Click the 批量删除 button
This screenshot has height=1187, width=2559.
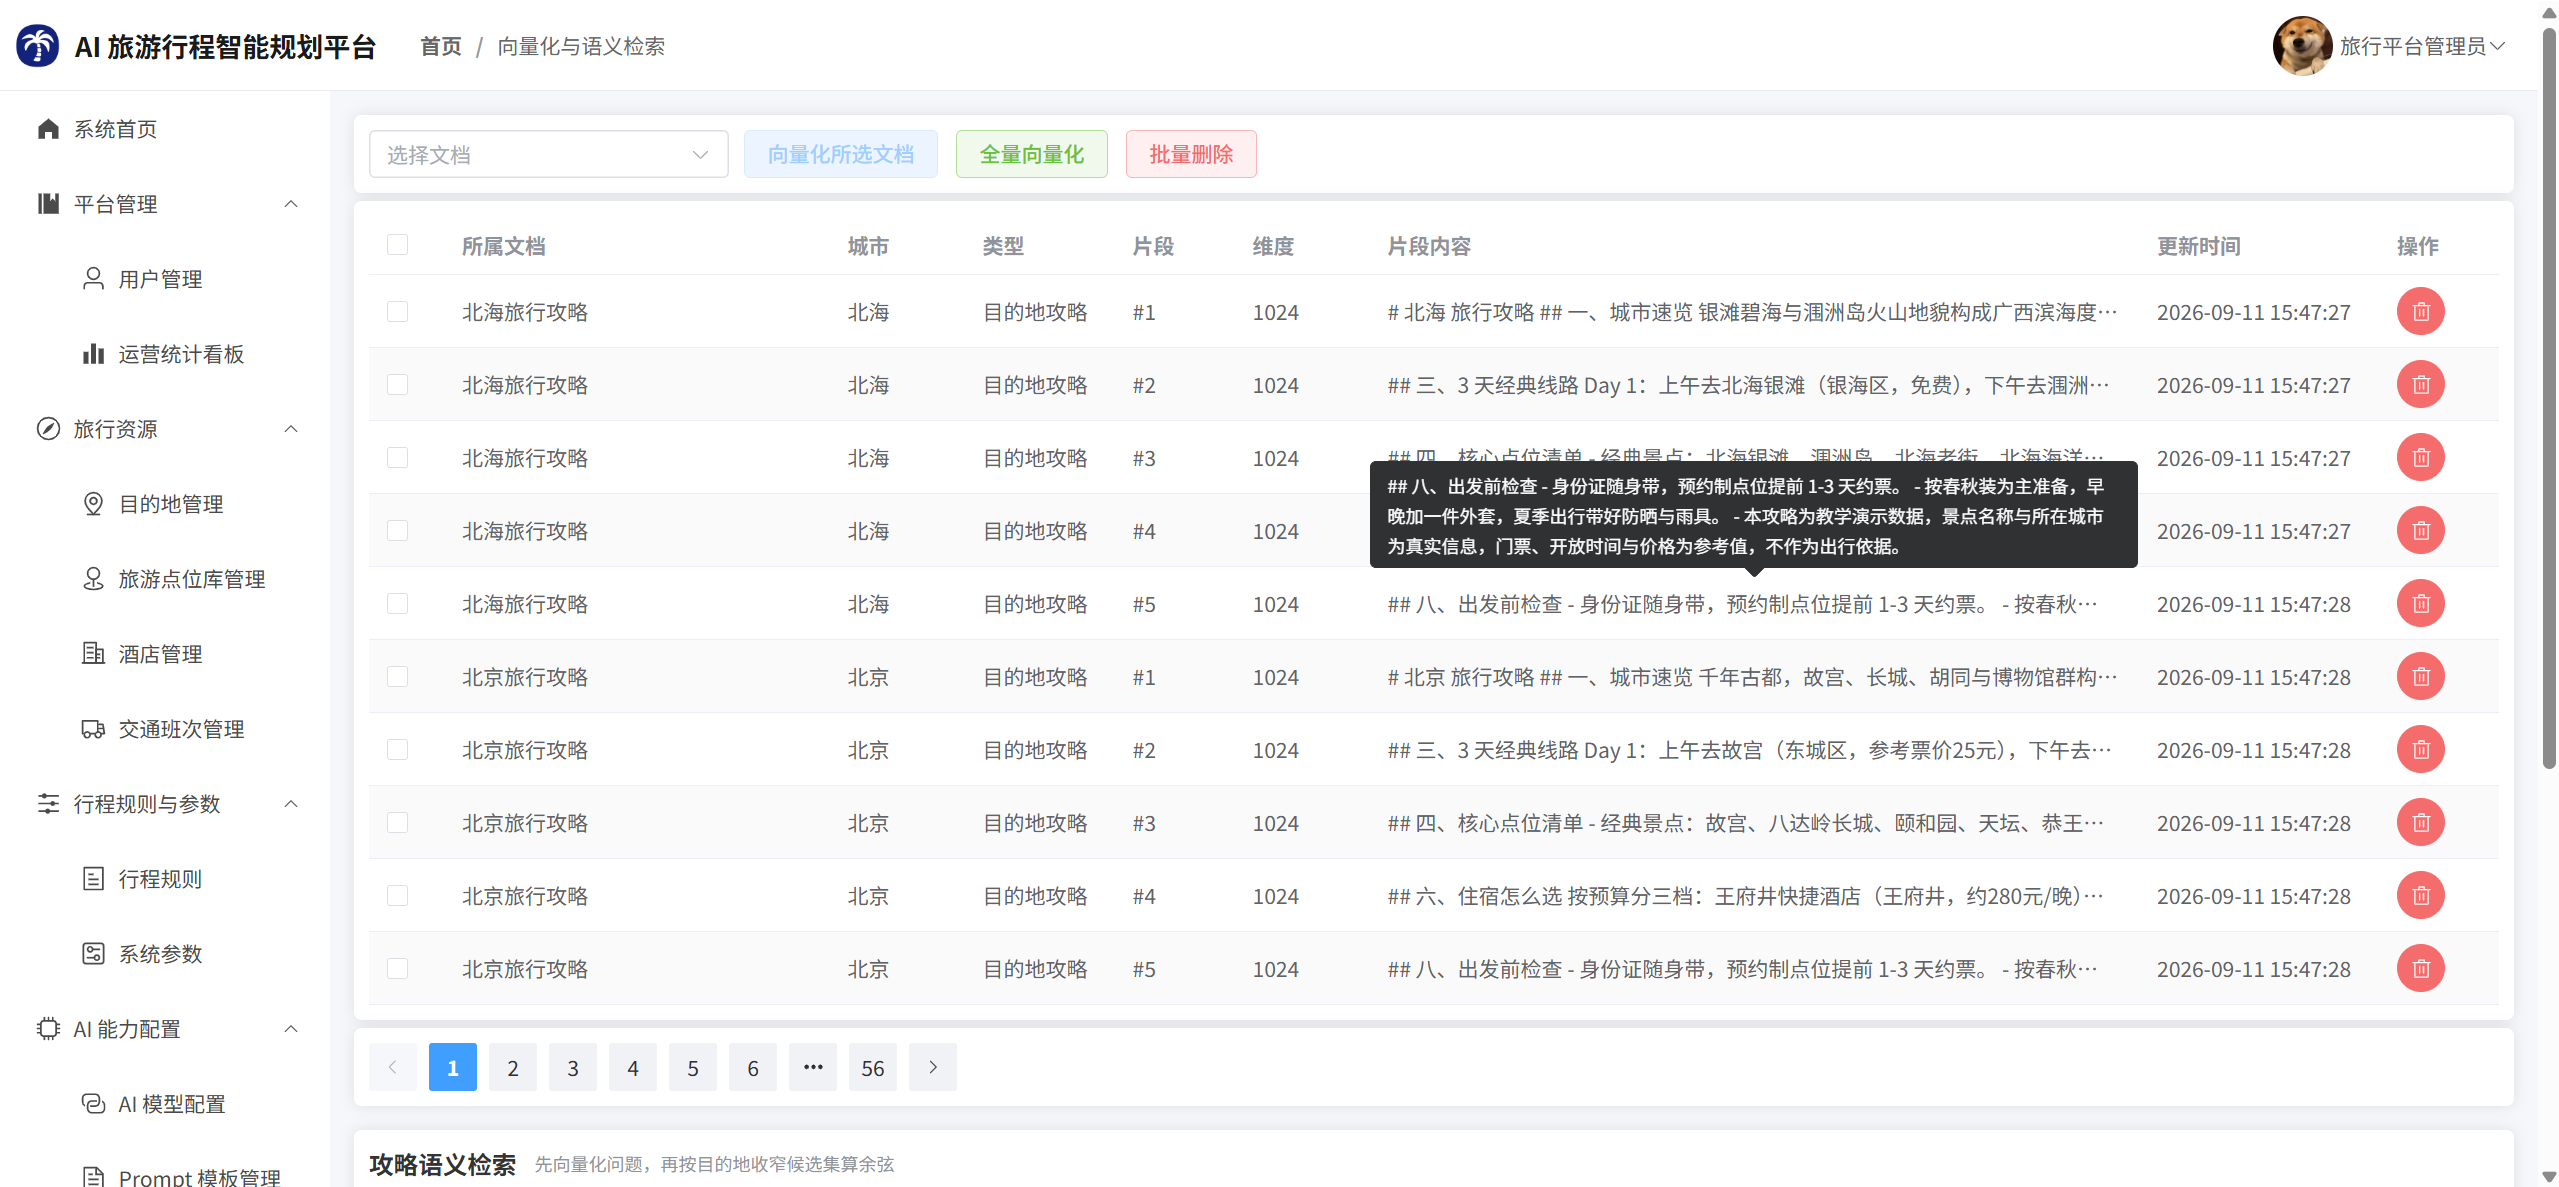(x=1191, y=154)
